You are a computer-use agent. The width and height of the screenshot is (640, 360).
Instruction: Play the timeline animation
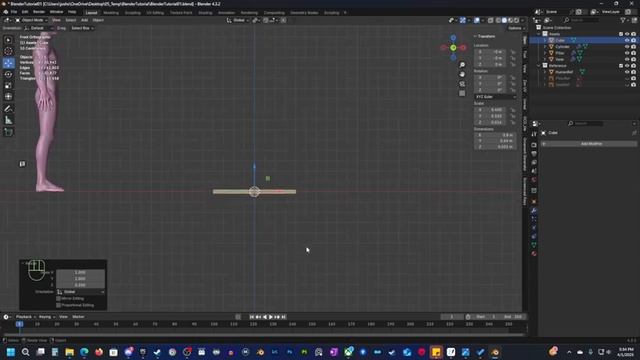271,317
